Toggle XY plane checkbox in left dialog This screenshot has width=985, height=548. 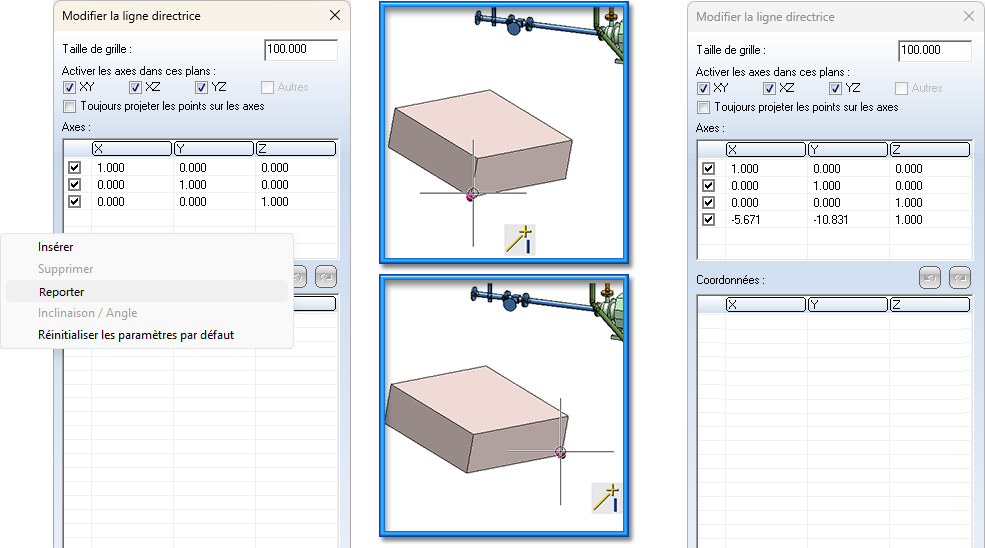point(69,87)
